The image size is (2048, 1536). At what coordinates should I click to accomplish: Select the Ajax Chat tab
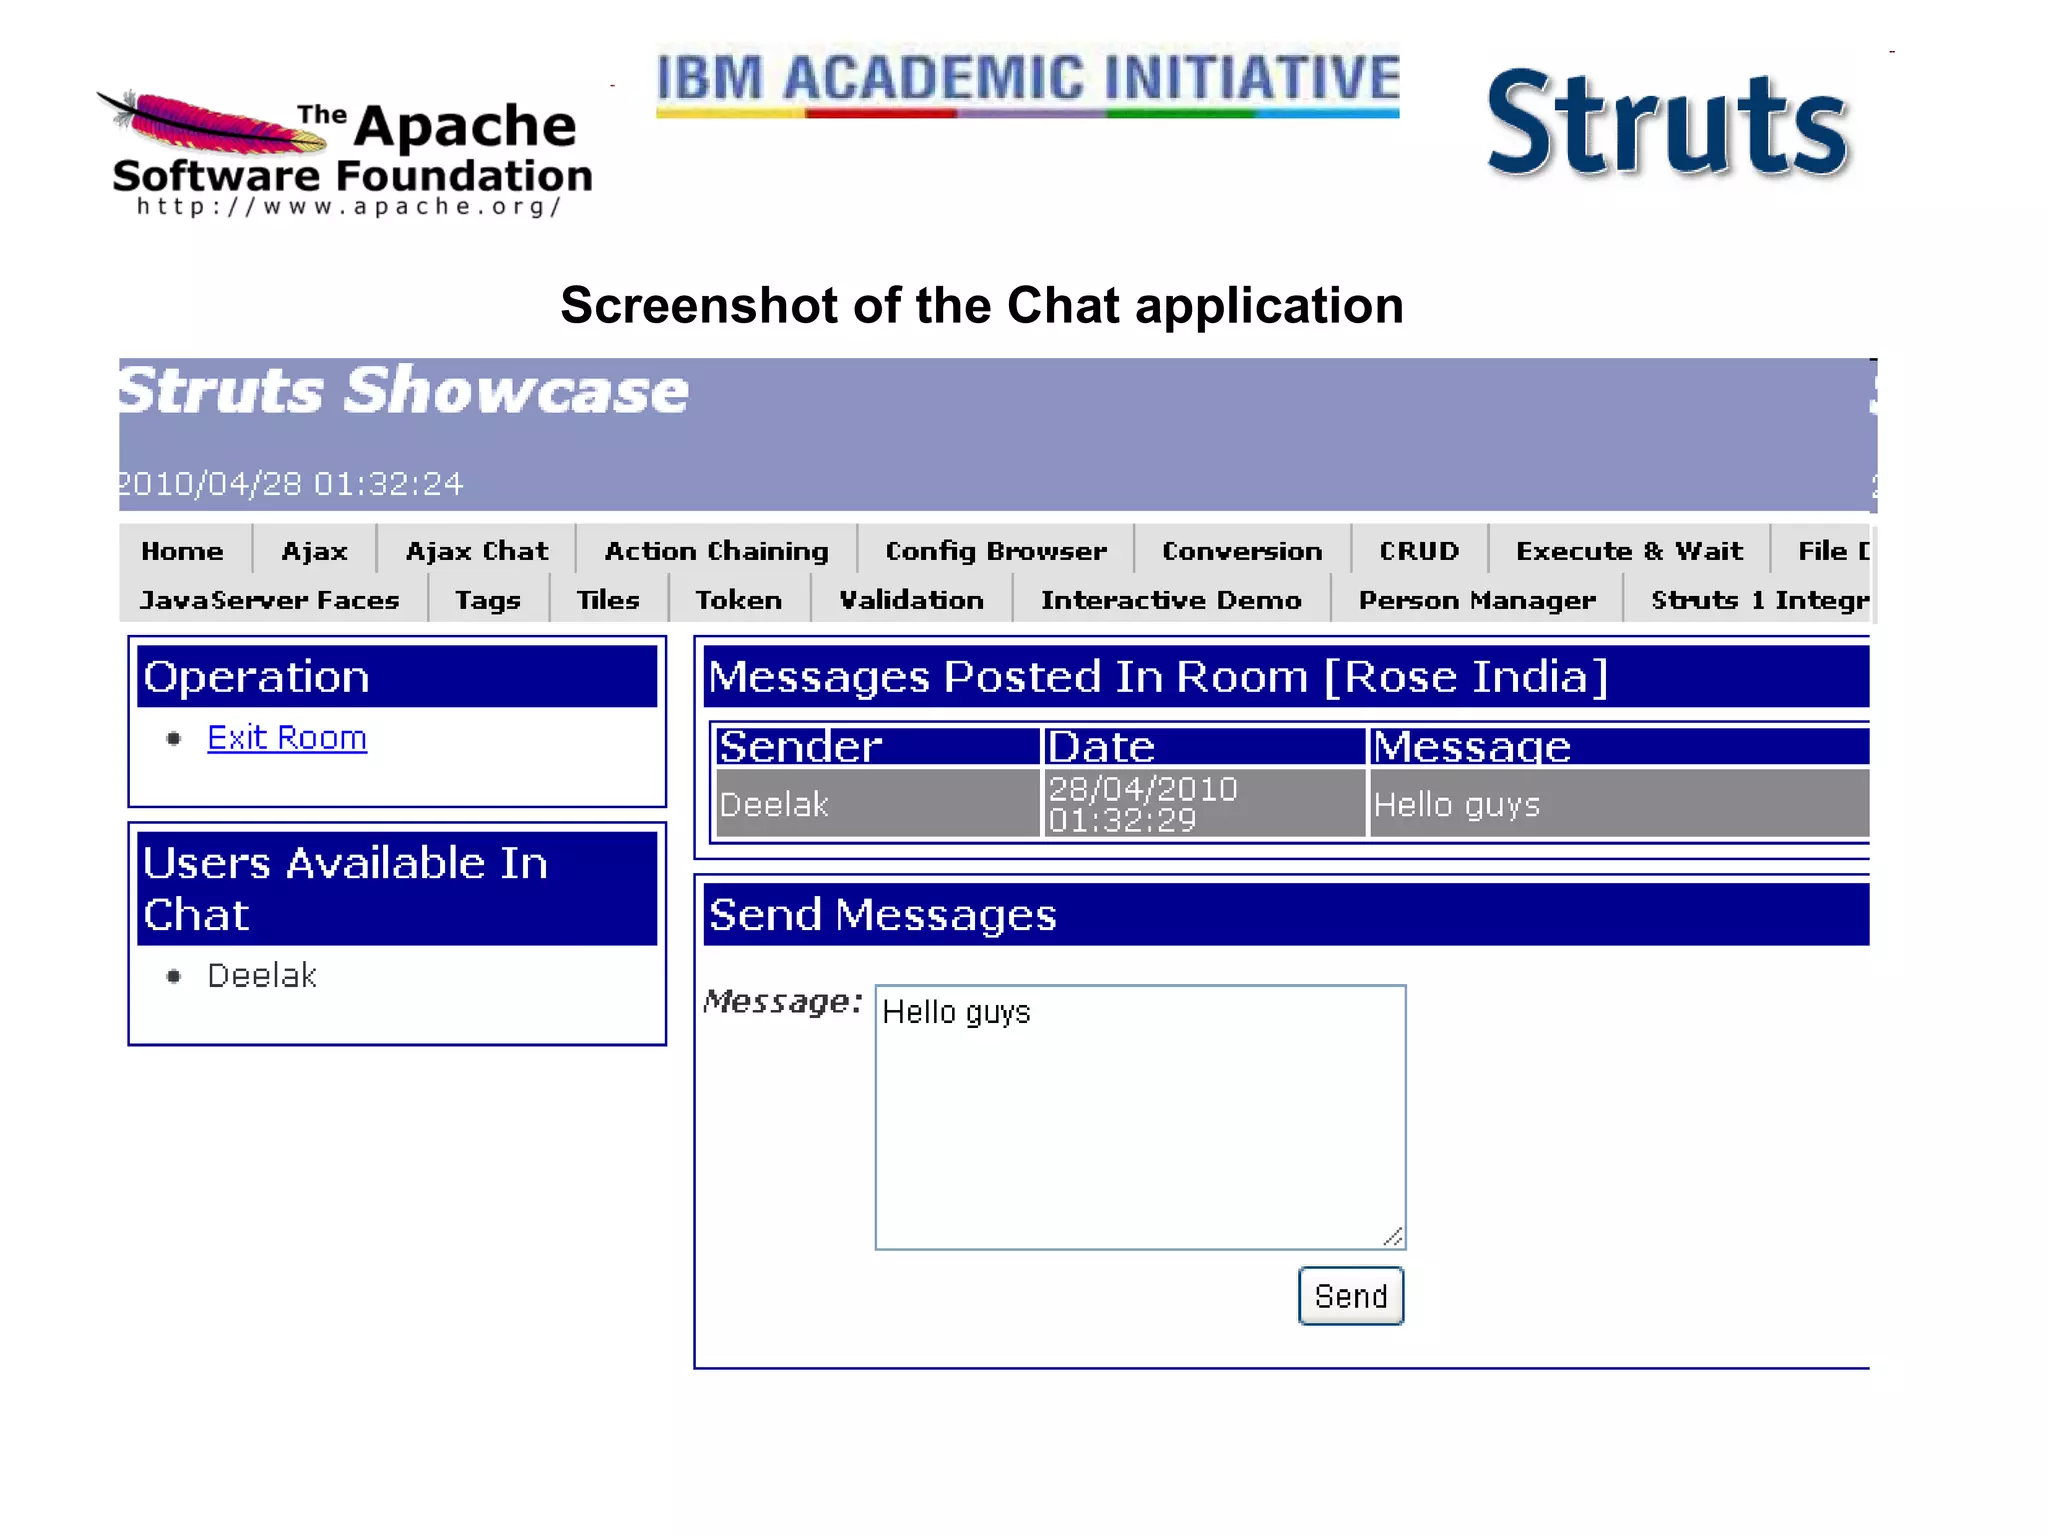coord(477,550)
